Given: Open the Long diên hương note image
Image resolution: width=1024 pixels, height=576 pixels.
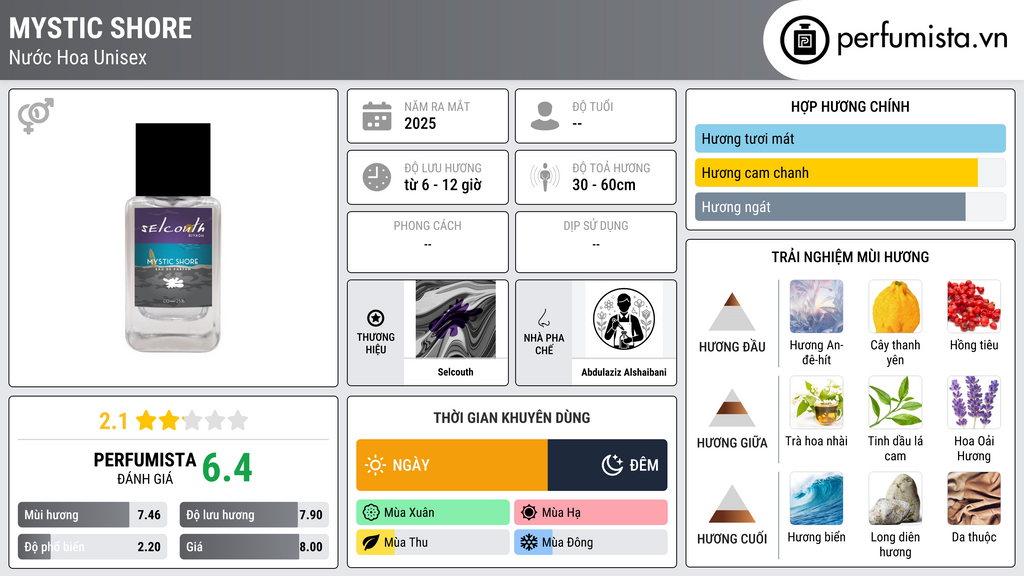Looking at the screenshot, I should (895, 499).
